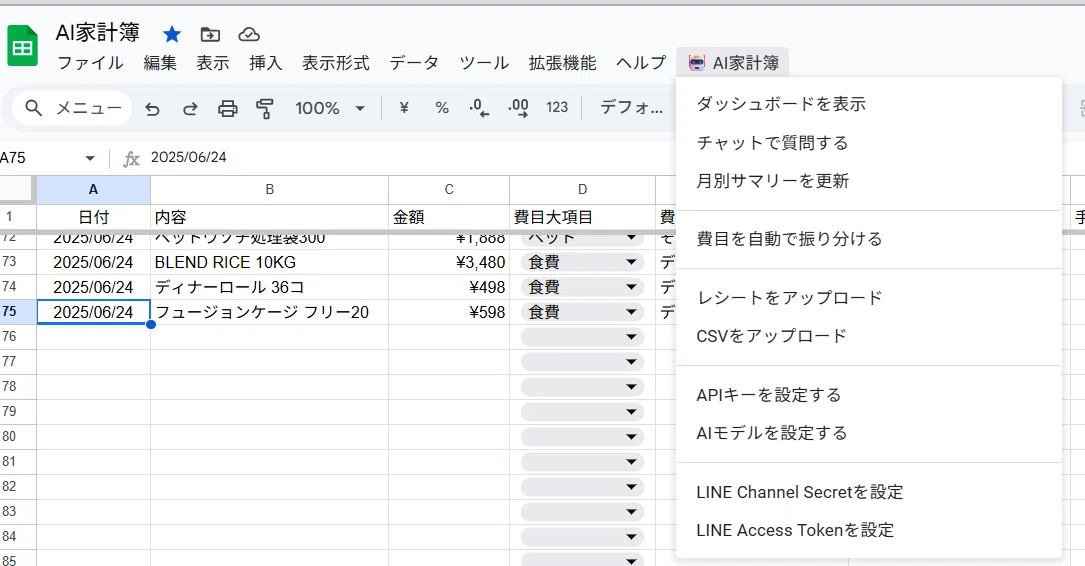Open the zoom 100% dropdown
The image size is (1085, 566).
click(329, 108)
